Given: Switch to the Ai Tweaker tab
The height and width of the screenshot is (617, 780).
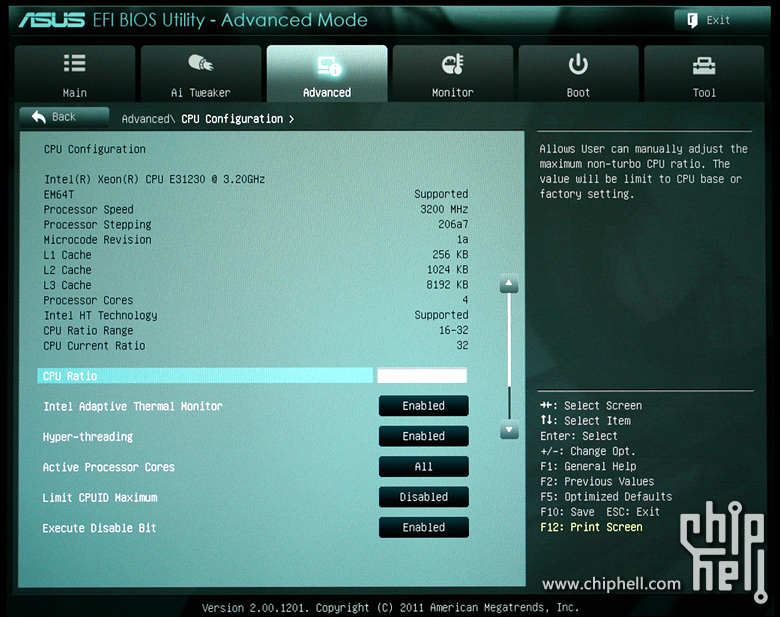Looking at the screenshot, I should (201, 74).
